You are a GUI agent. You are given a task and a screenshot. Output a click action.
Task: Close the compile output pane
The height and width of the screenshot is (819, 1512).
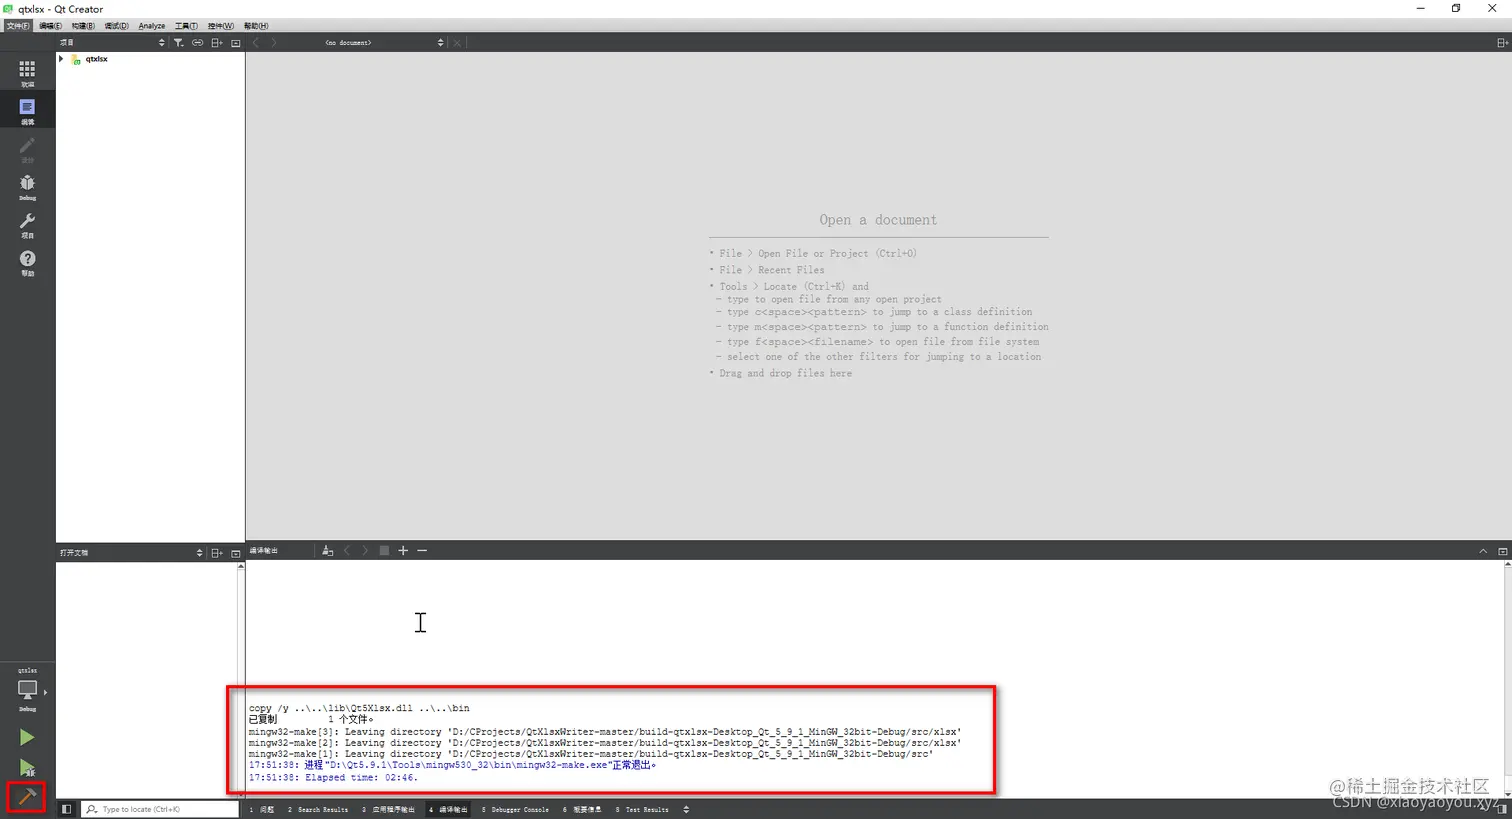coord(1502,551)
